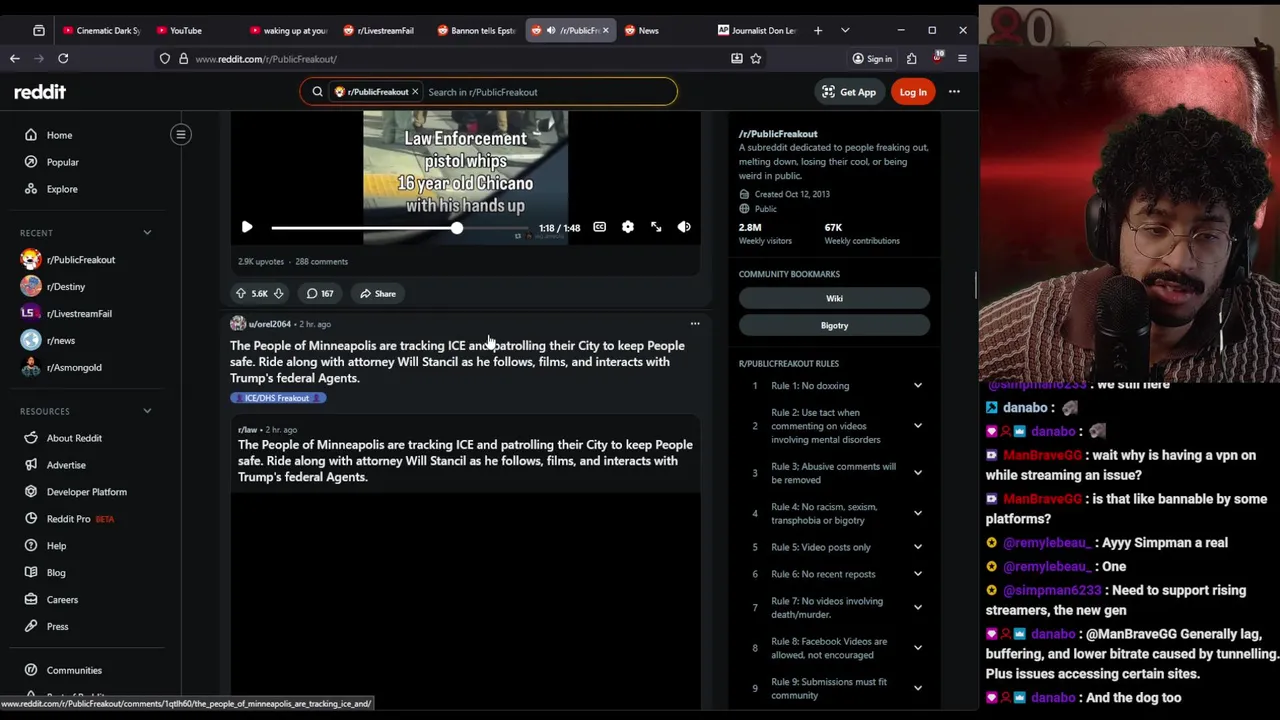Open a new browser tab

click(818, 31)
